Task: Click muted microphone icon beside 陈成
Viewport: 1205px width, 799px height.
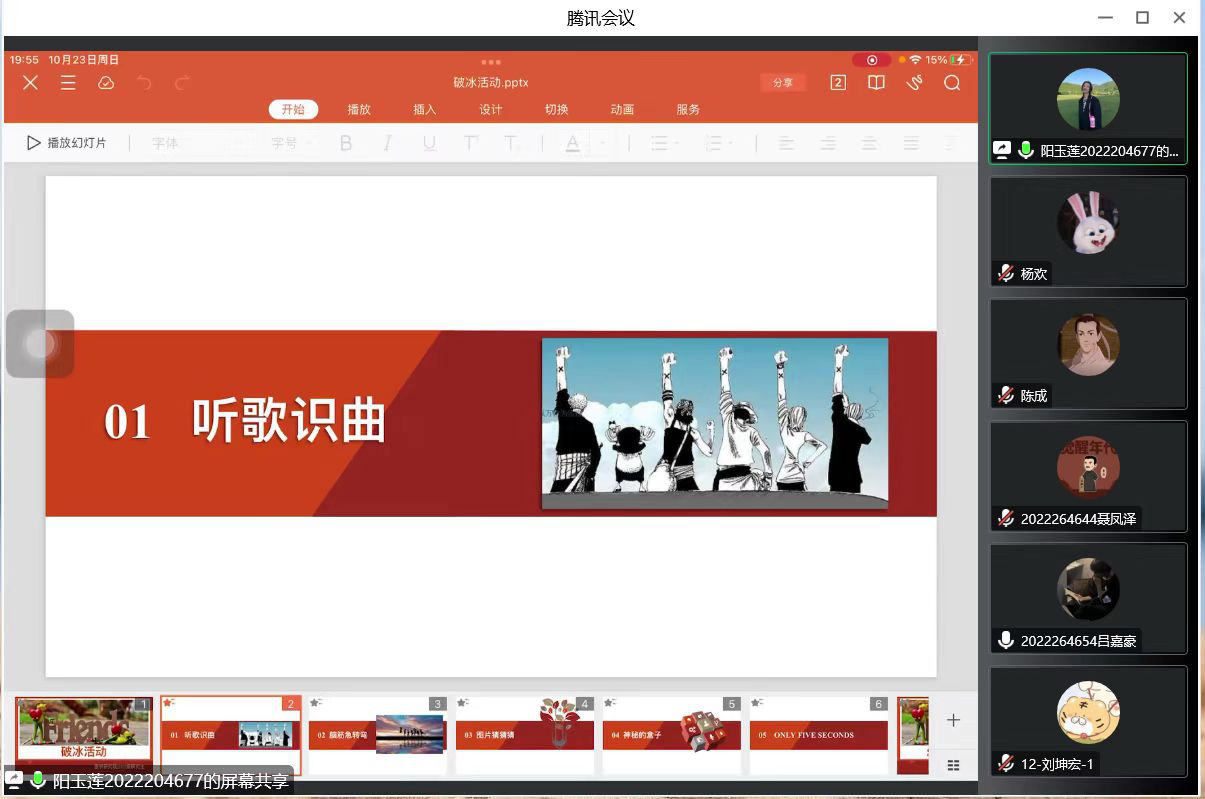Action: tap(1006, 396)
